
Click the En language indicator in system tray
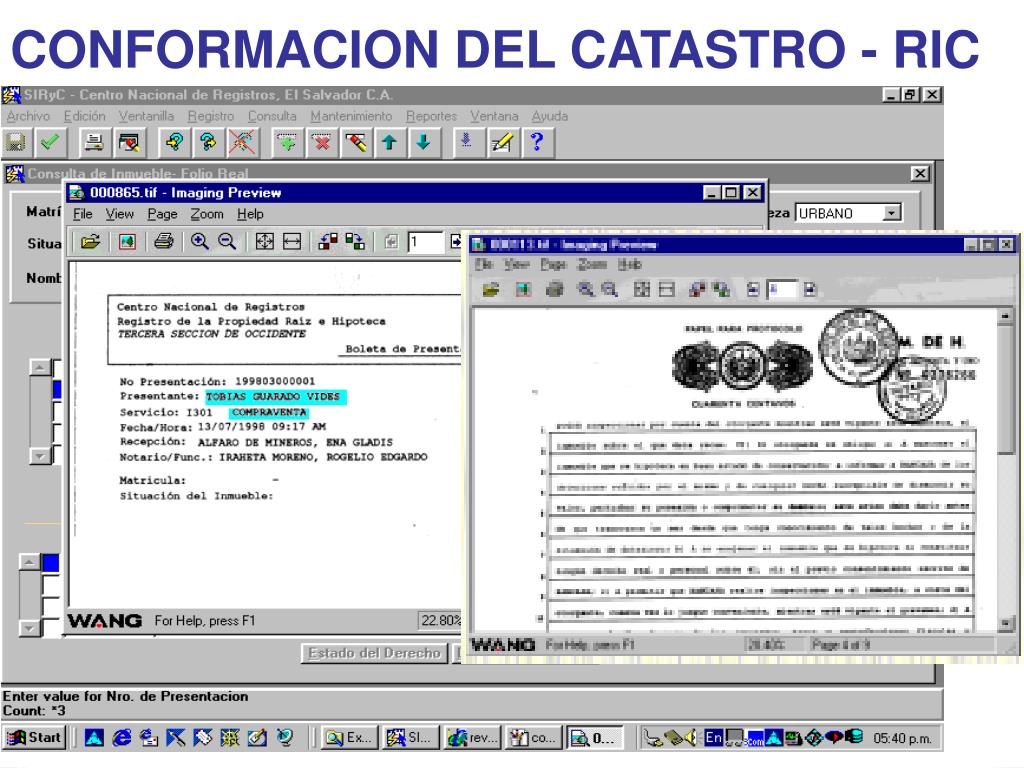tap(713, 737)
